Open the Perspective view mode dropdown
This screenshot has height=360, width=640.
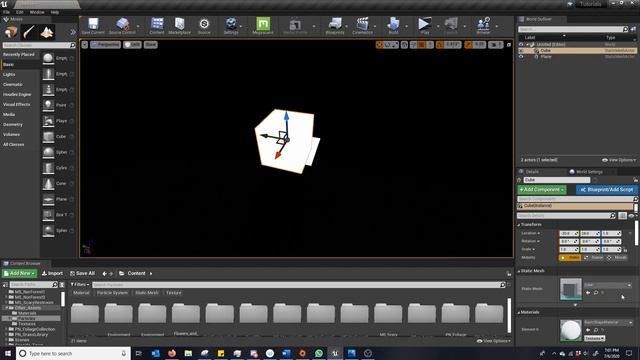click(x=105, y=44)
